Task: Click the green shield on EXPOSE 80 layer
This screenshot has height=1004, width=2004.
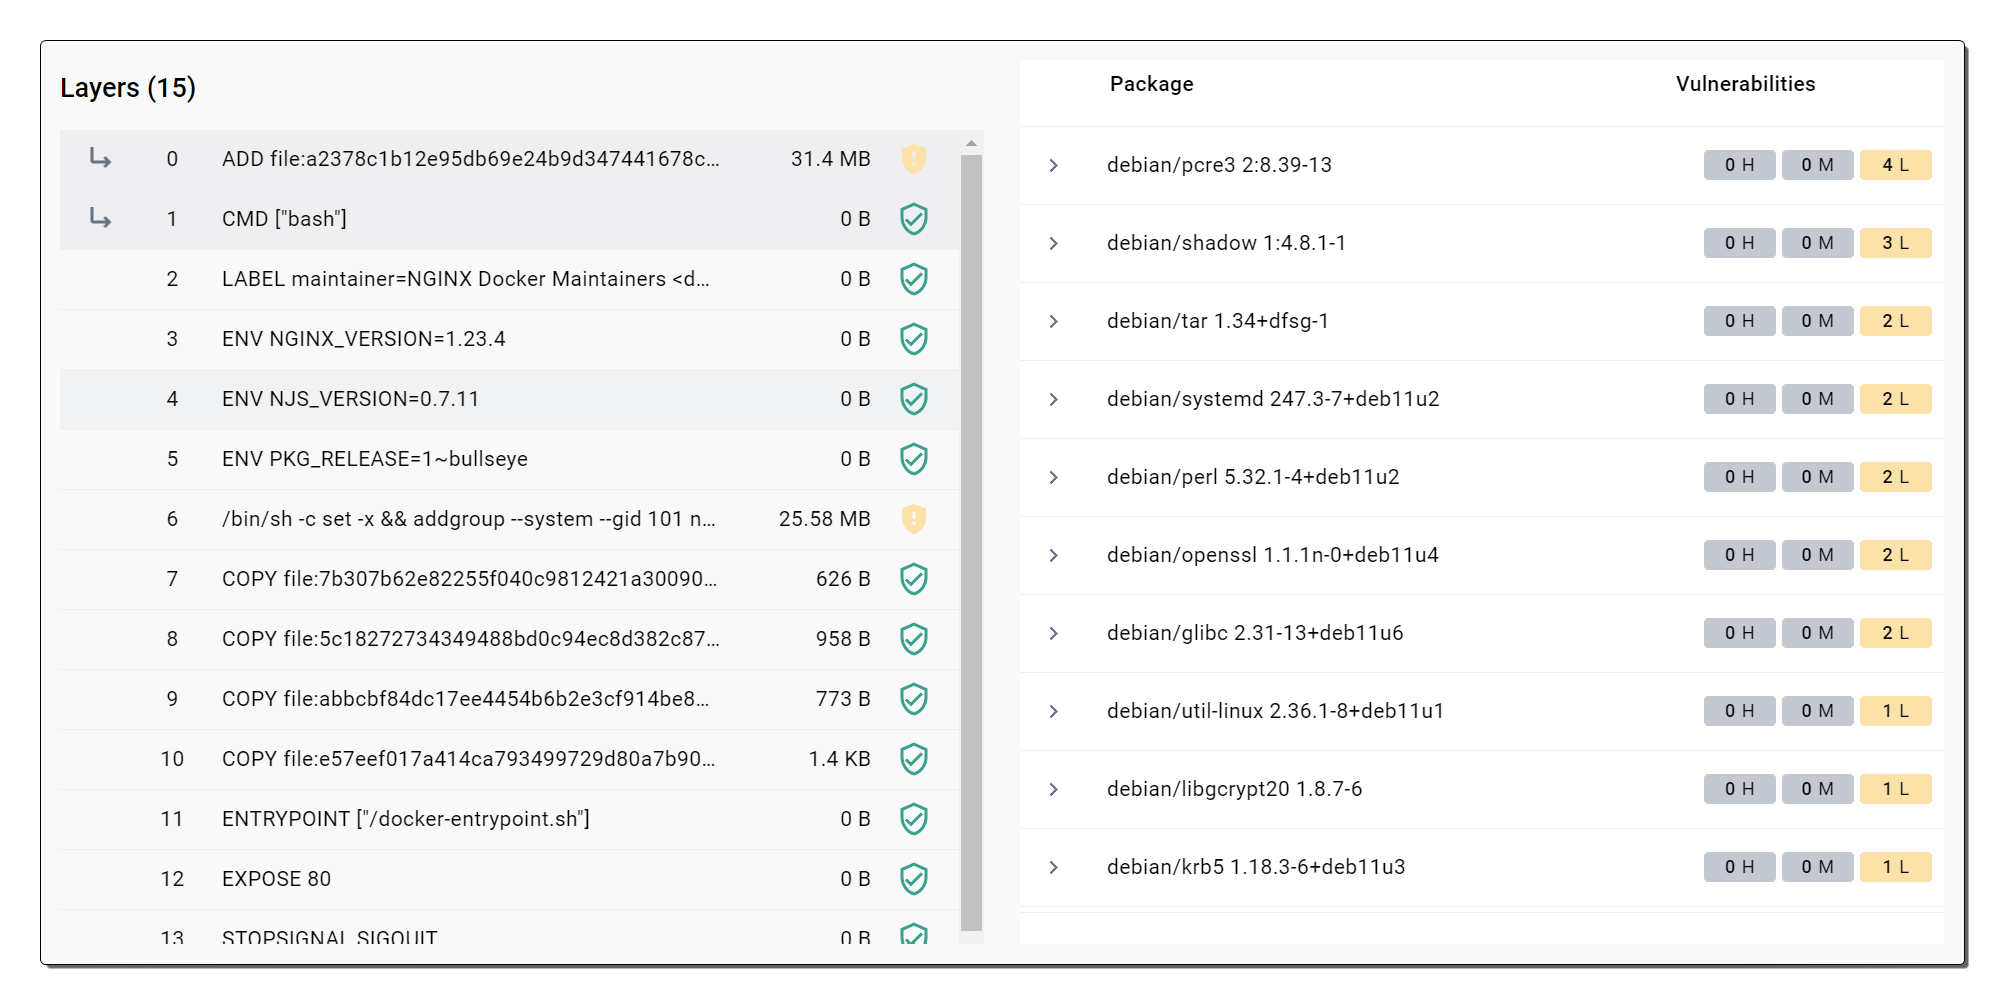Action: point(913,879)
